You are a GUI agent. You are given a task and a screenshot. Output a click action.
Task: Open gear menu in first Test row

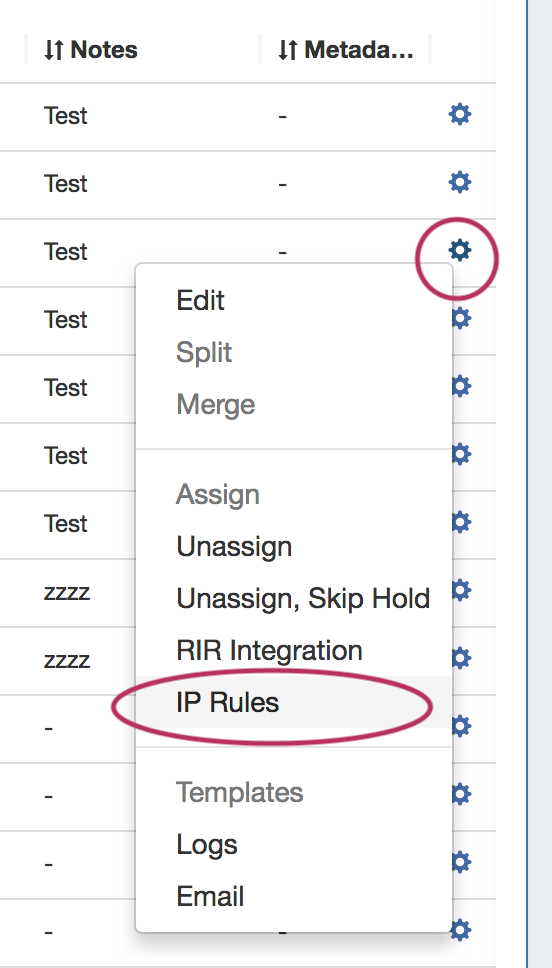pyautogui.click(x=459, y=114)
